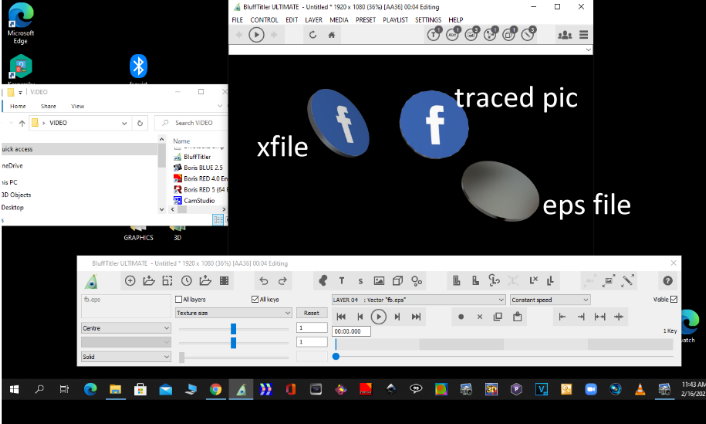Click the new show plus-circle icon

pyautogui.click(x=130, y=281)
